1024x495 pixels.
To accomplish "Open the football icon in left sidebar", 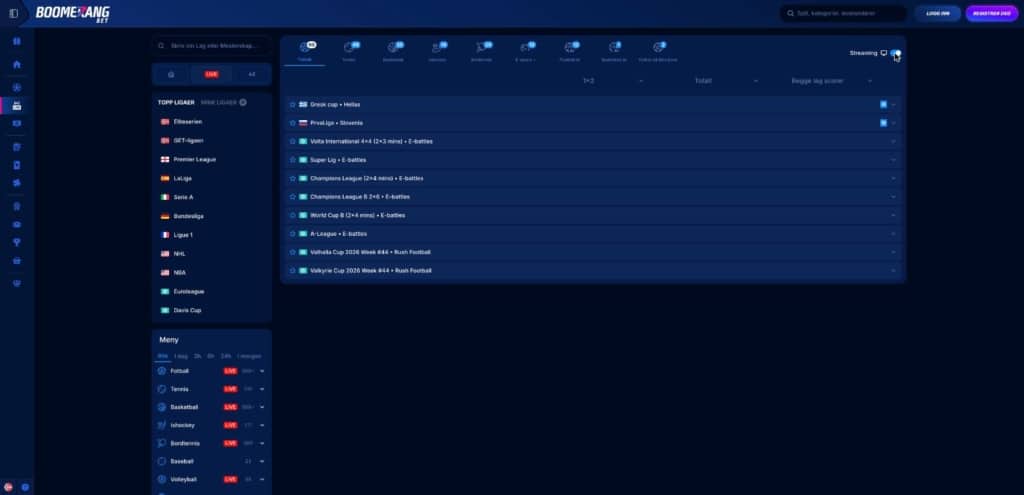I will 17,88.
